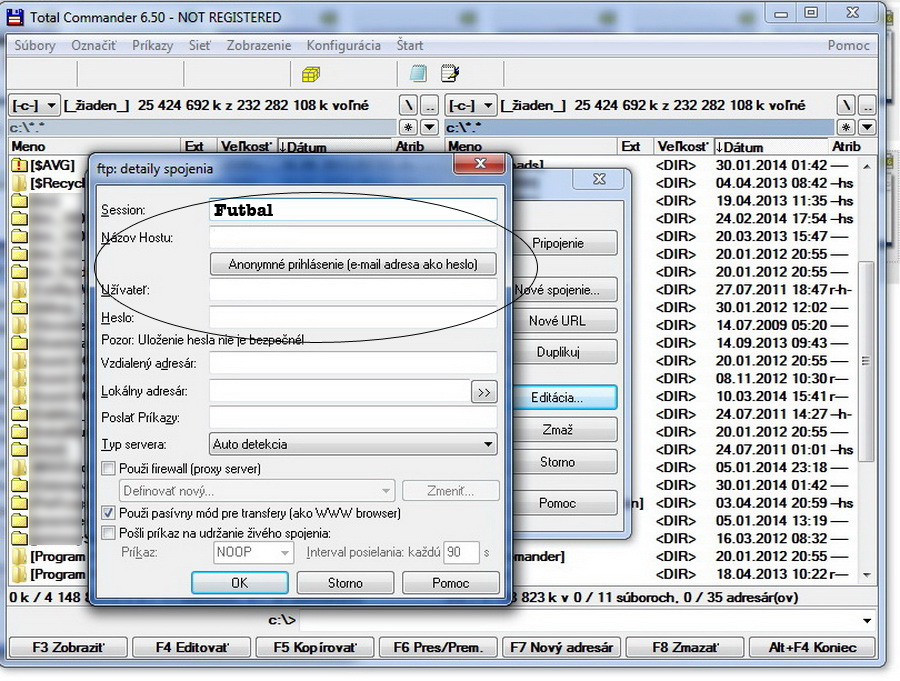The width and height of the screenshot is (900, 681).
Task: Open the left panel [-c-] drive dropdown
Action: pos(34,105)
